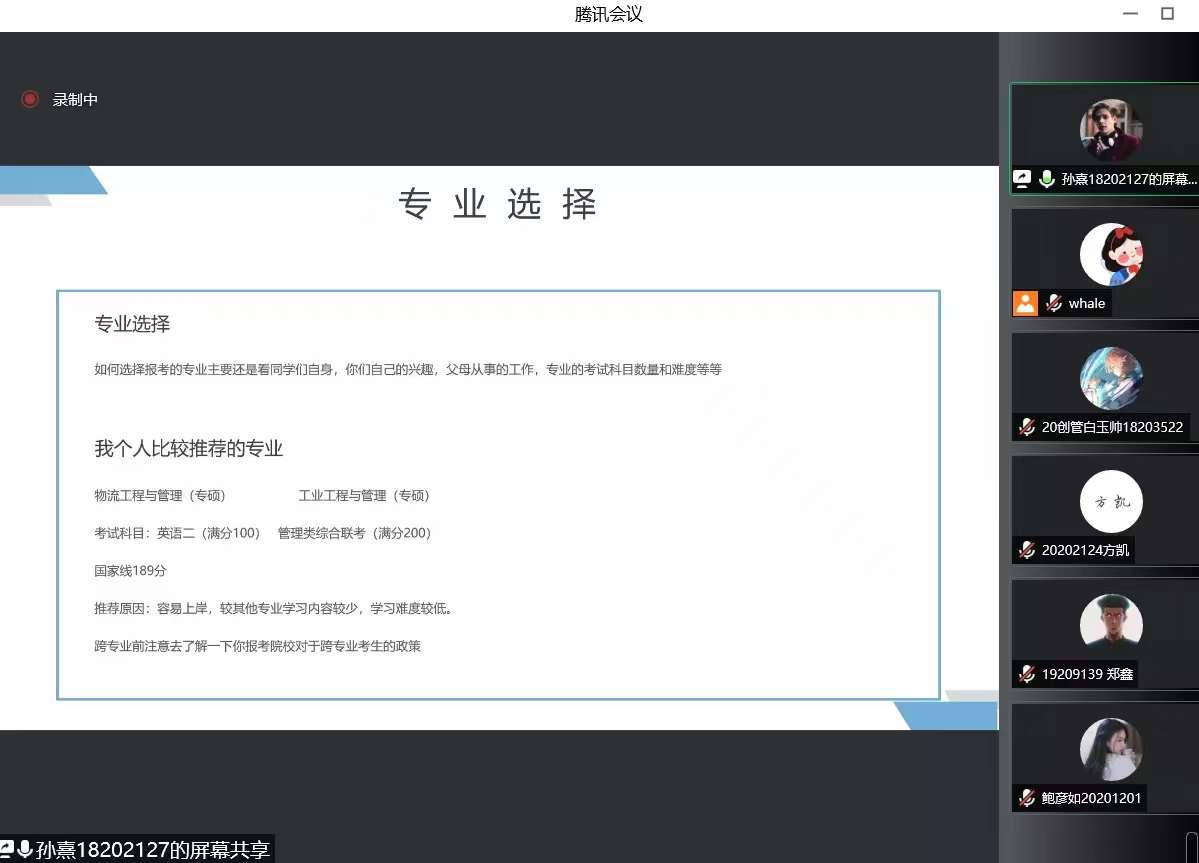Click the muted mic icon next to whale
This screenshot has width=1199, height=863.
(1053, 303)
